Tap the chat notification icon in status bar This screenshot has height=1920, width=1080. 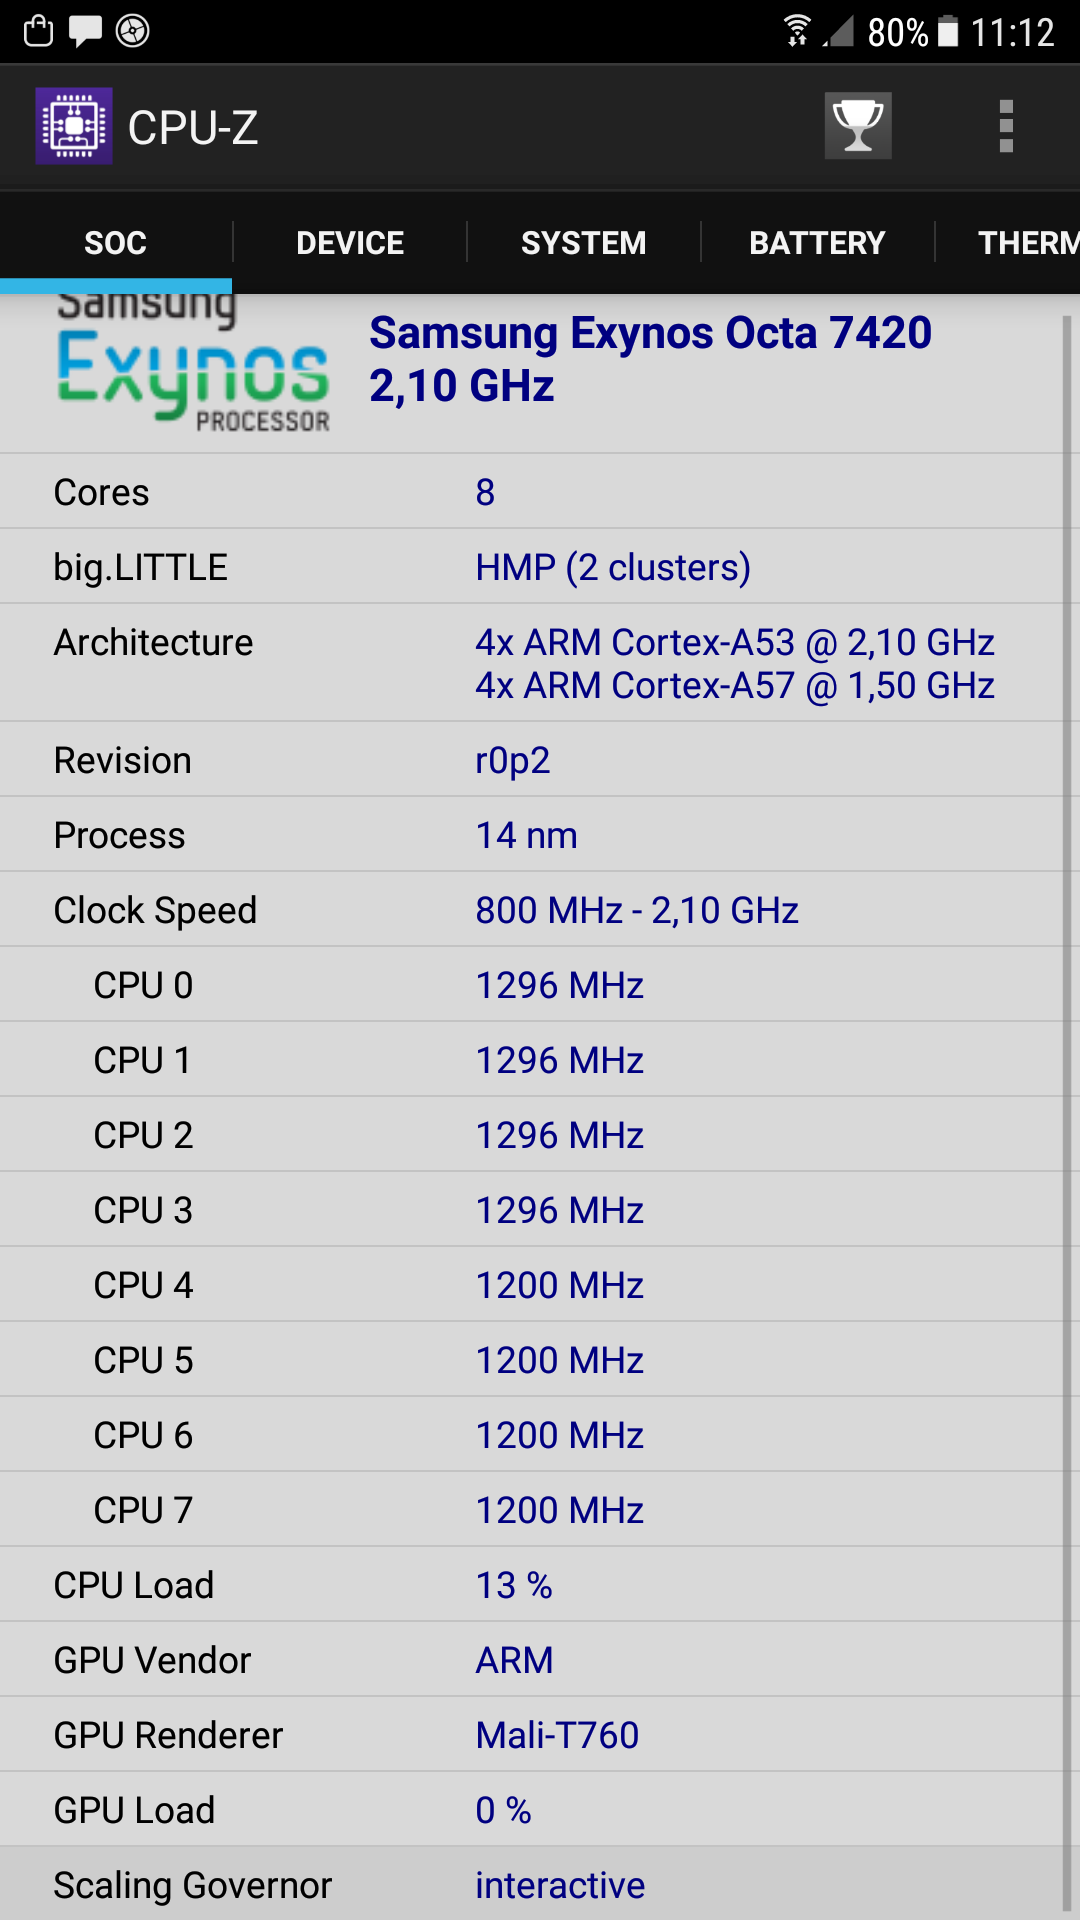[x=85, y=31]
